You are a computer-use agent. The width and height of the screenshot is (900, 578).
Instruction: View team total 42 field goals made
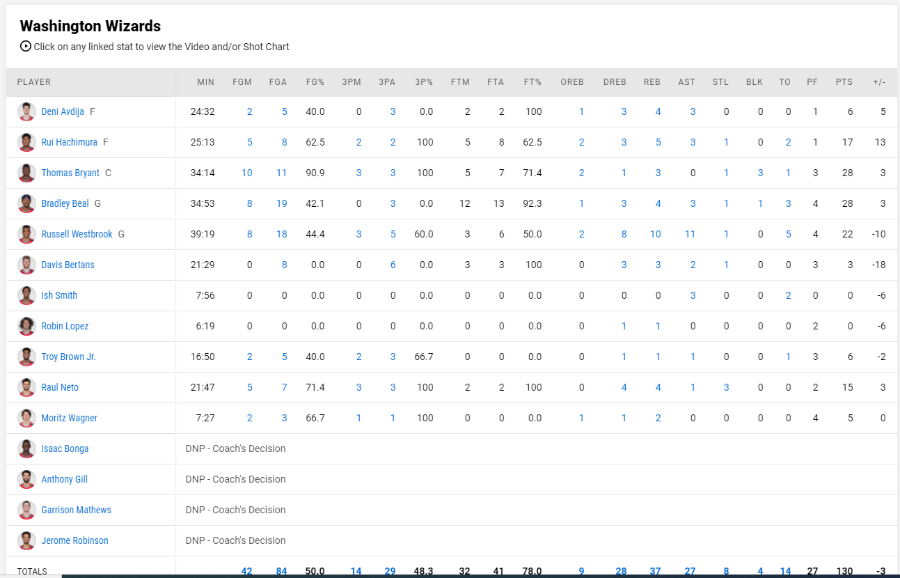click(247, 571)
